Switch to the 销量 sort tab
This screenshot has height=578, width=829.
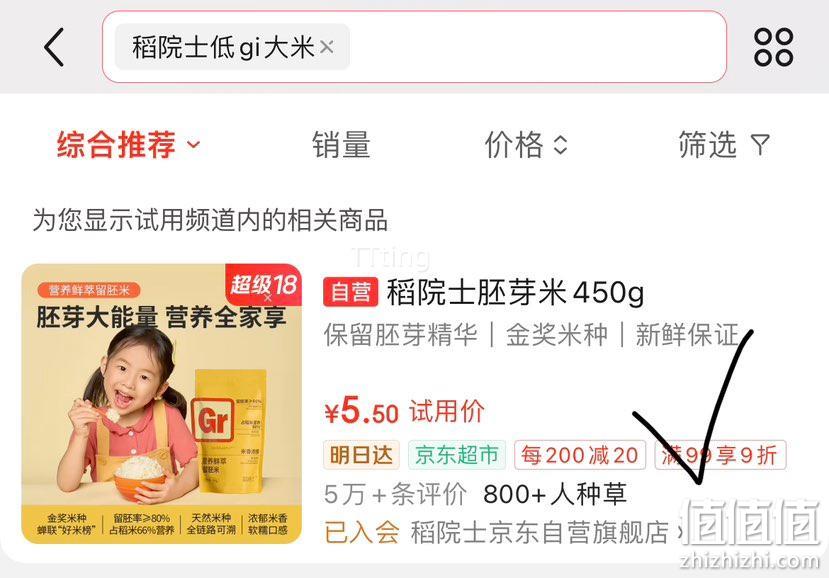341,144
